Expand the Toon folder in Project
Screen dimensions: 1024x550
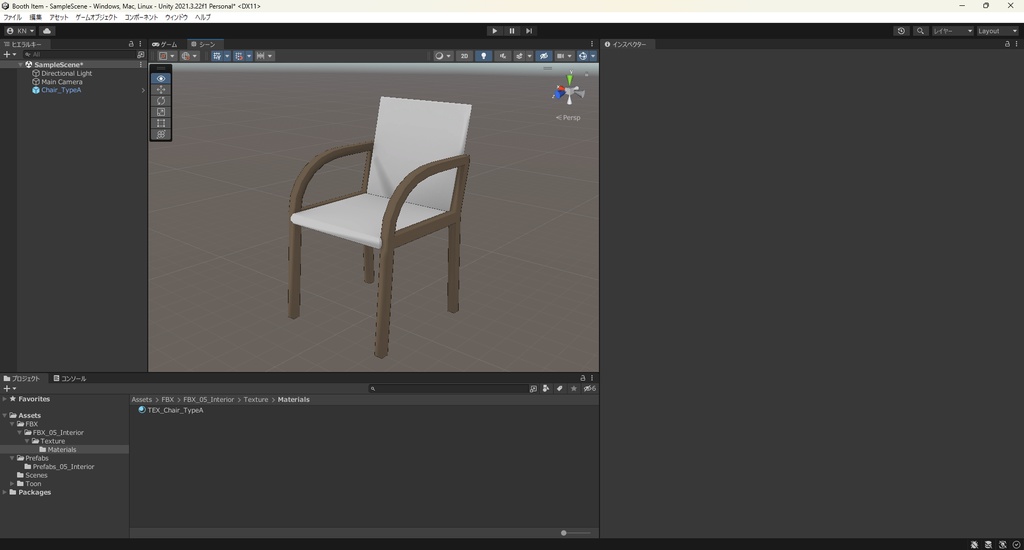[12, 484]
